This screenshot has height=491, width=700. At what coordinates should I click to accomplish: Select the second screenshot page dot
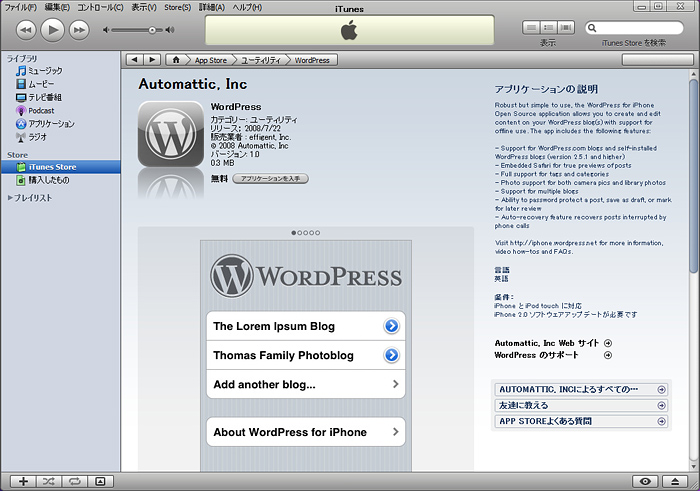pyautogui.click(x=300, y=233)
